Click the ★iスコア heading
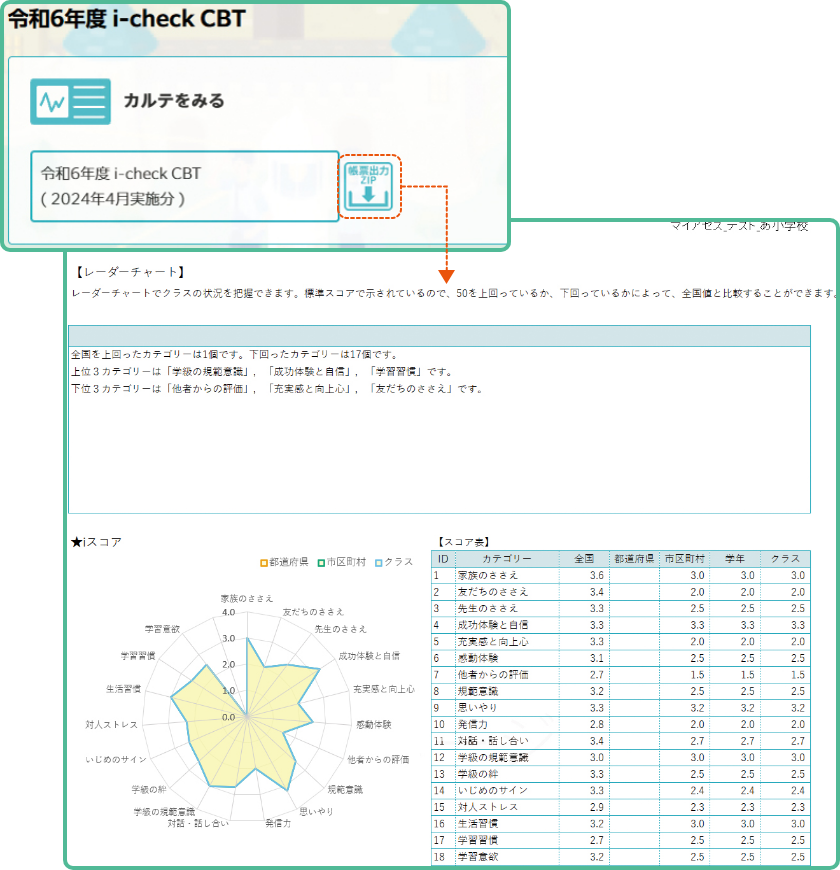The width and height of the screenshot is (840, 870). [x=96, y=542]
